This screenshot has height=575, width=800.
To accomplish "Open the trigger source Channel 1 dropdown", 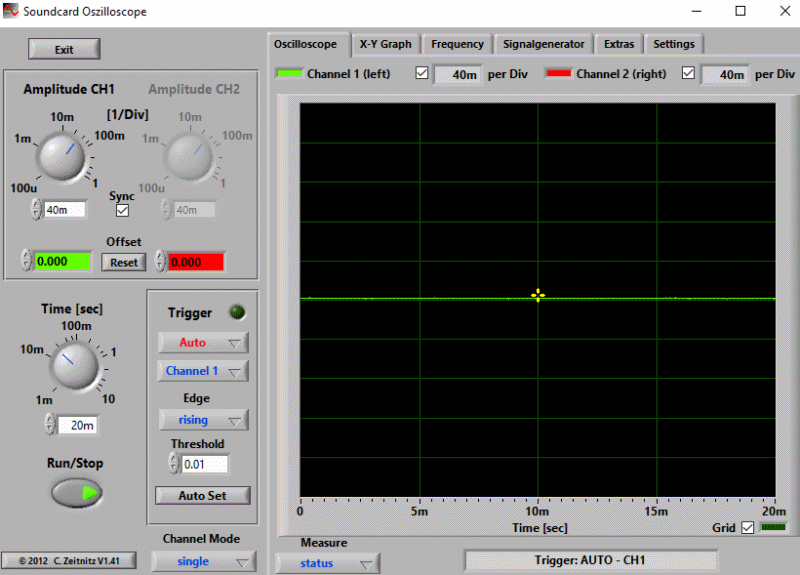I will [x=203, y=371].
